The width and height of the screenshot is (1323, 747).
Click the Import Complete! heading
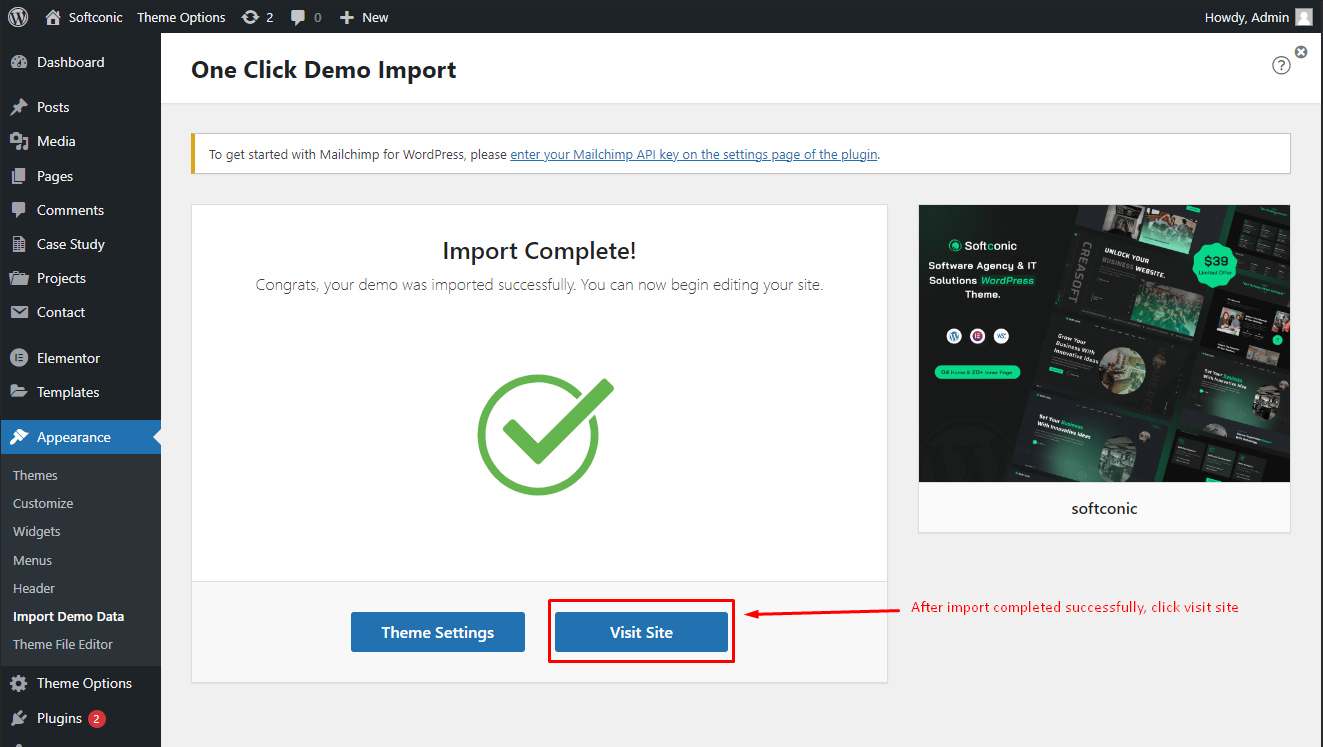539,250
